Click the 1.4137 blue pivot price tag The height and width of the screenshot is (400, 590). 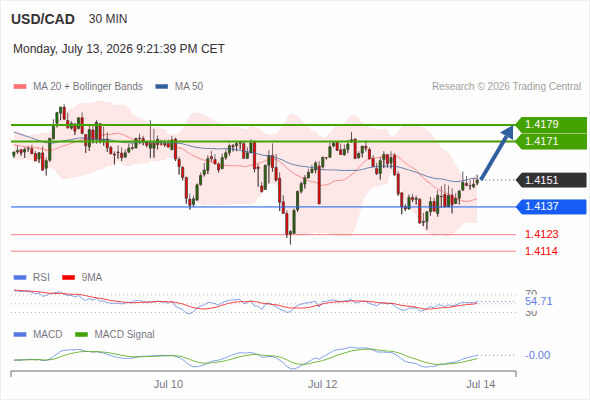[551, 207]
